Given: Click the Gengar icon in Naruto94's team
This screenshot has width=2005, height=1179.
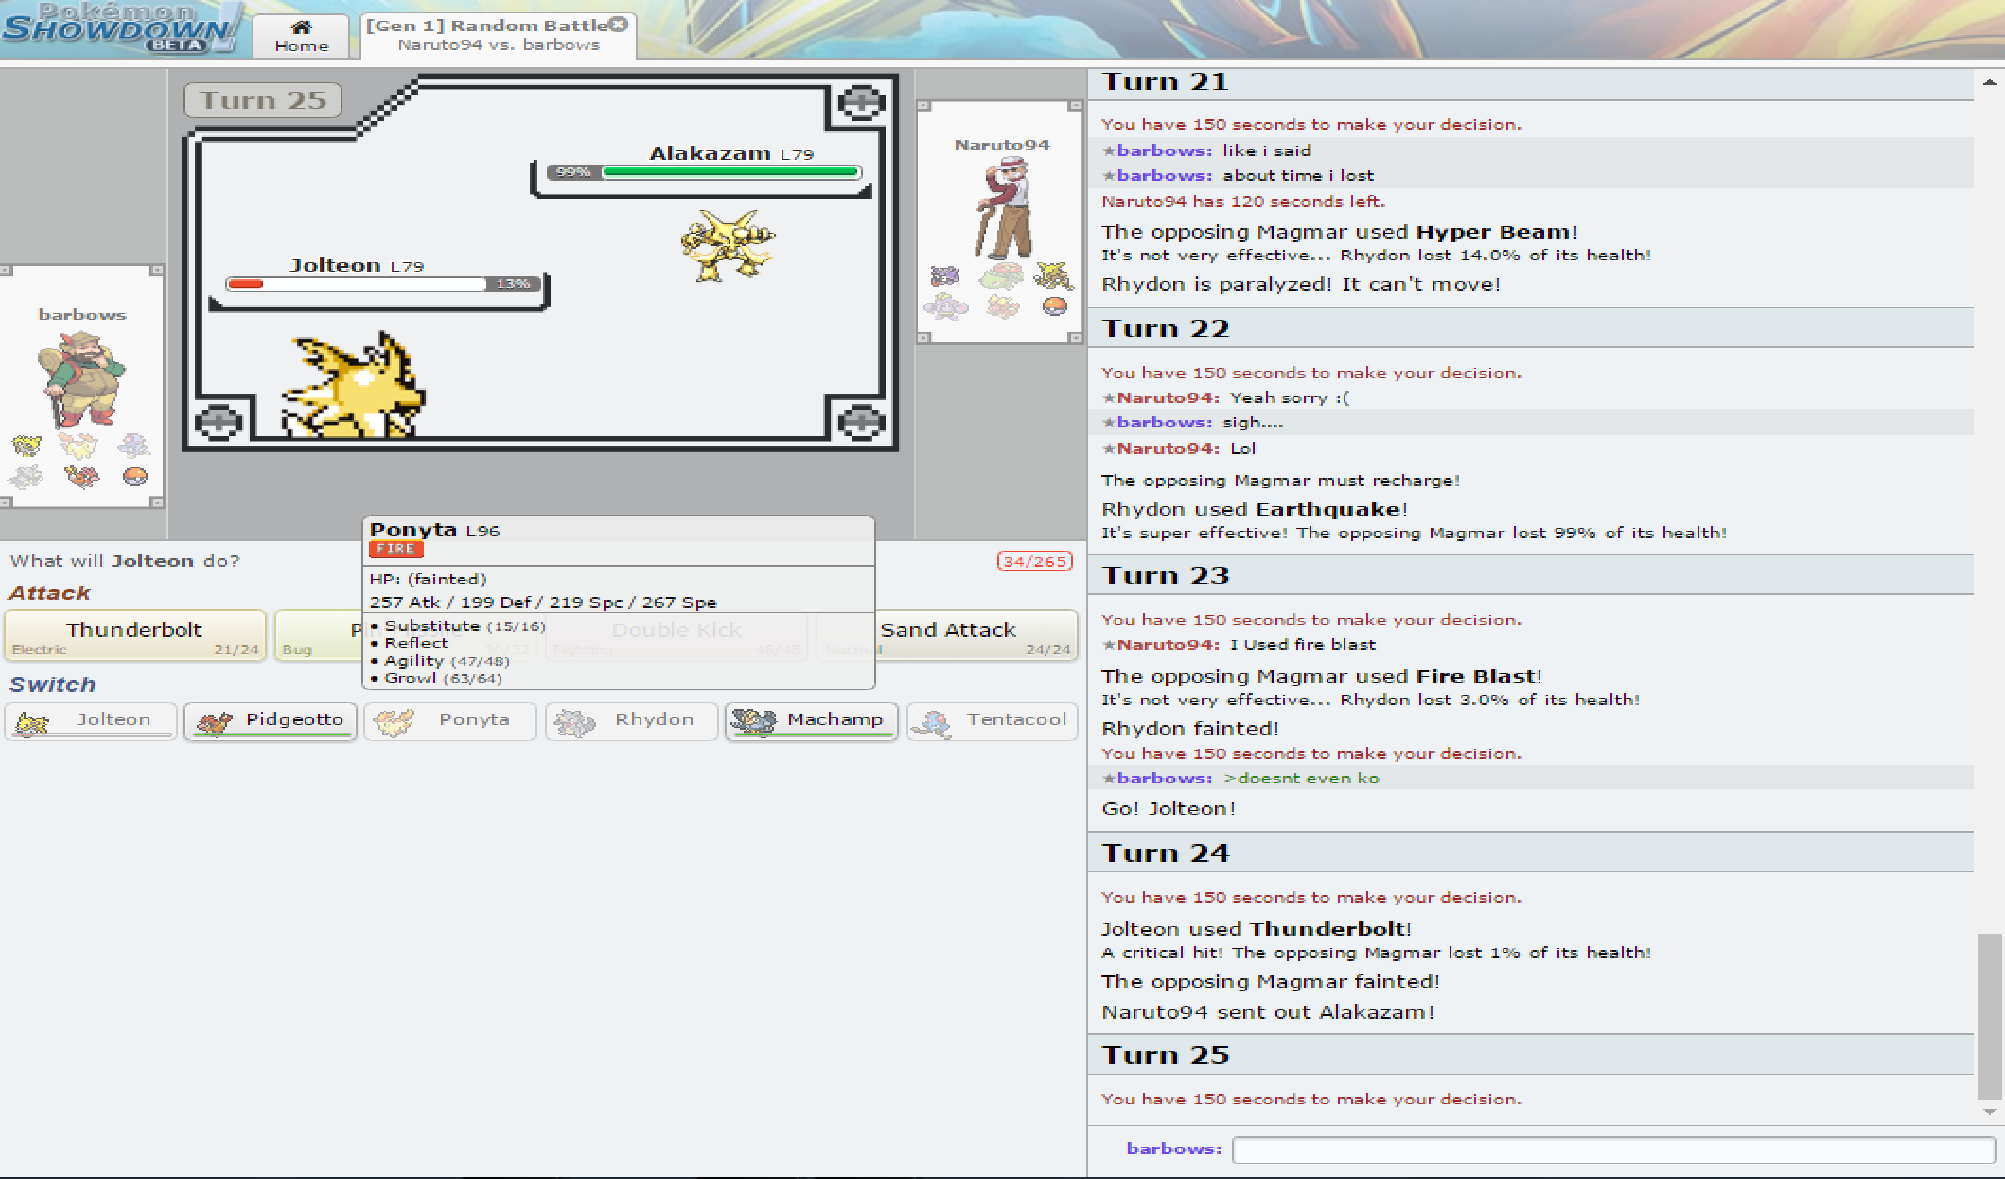Looking at the screenshot, I should [944, 275].
